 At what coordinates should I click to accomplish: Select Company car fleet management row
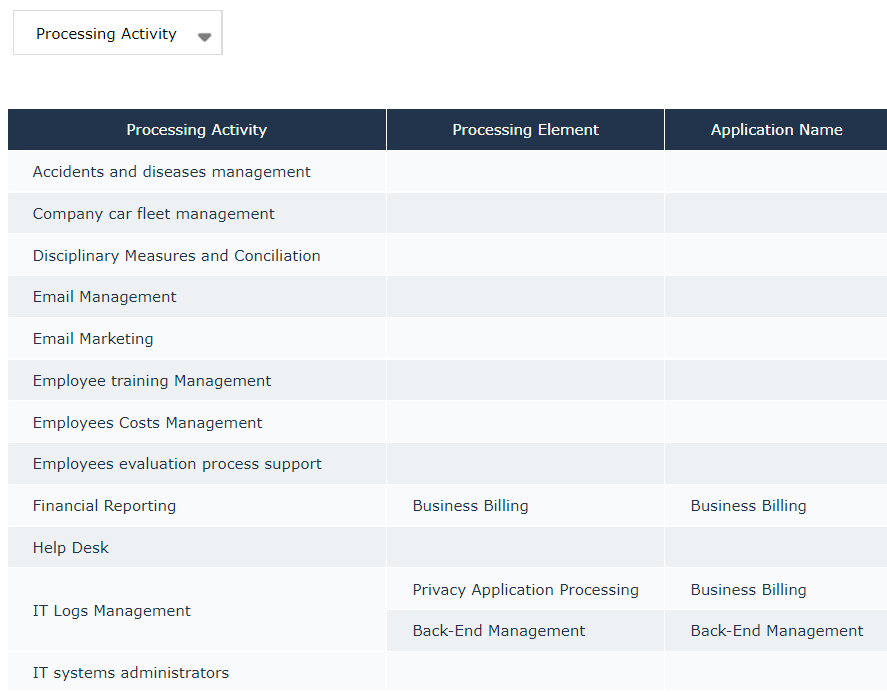click(x=153, y=214)
